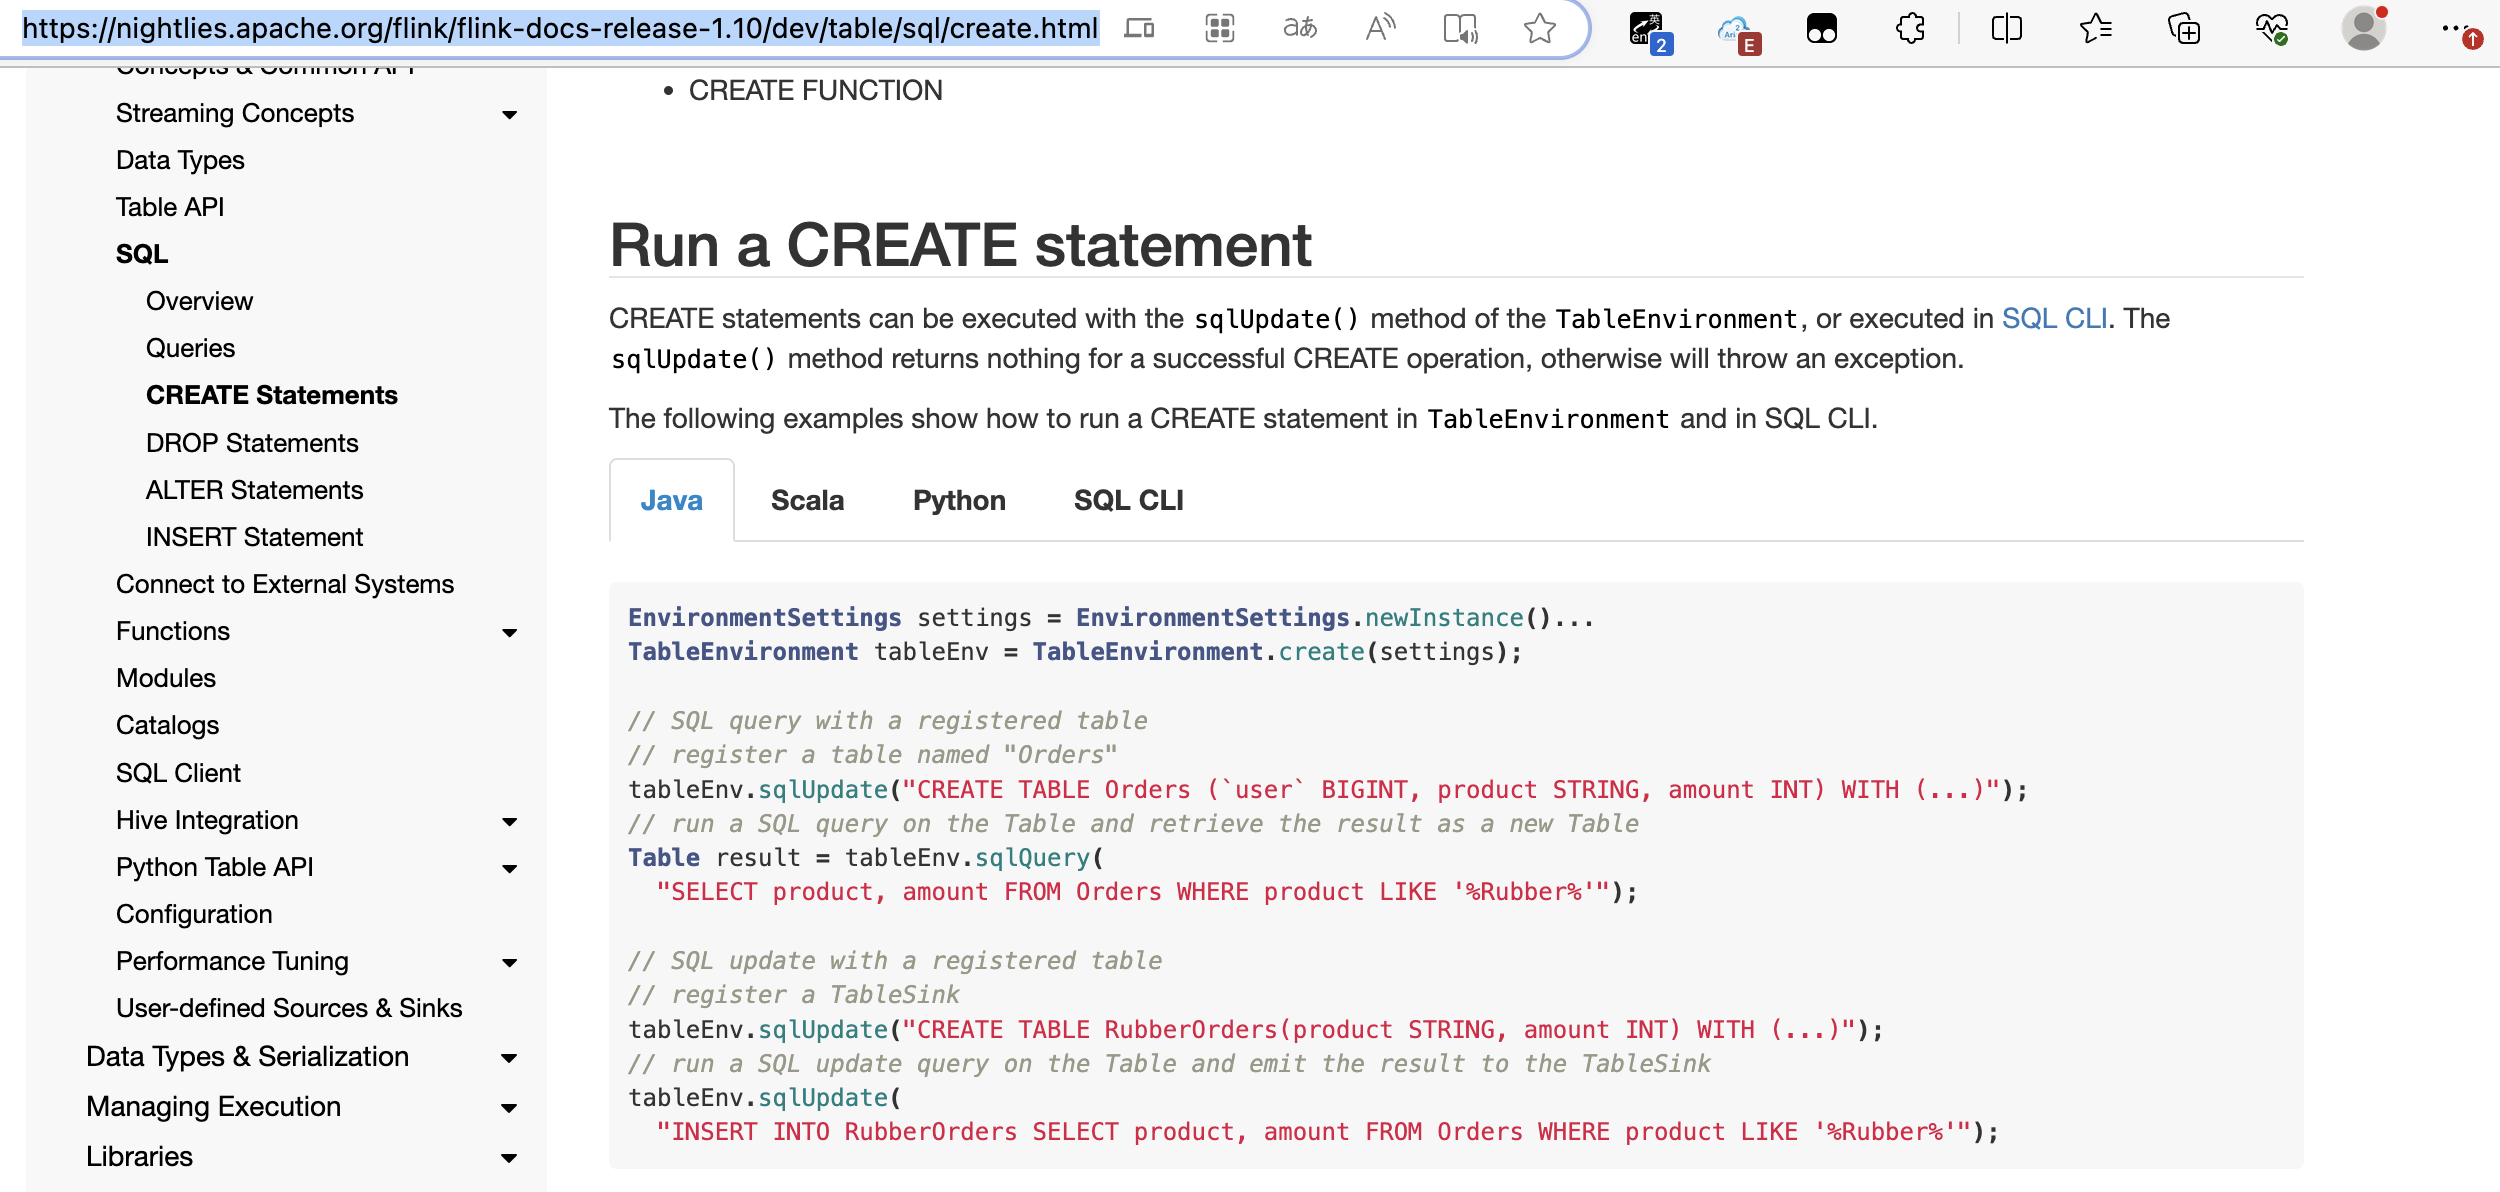Click the black mask extension icon

click(x=1822, y=29)
